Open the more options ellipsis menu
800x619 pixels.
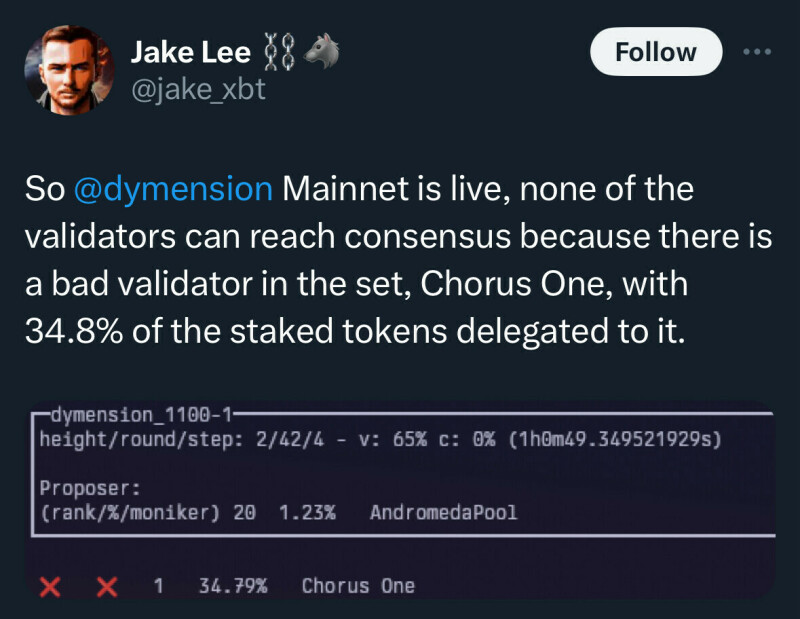point(757,52)
